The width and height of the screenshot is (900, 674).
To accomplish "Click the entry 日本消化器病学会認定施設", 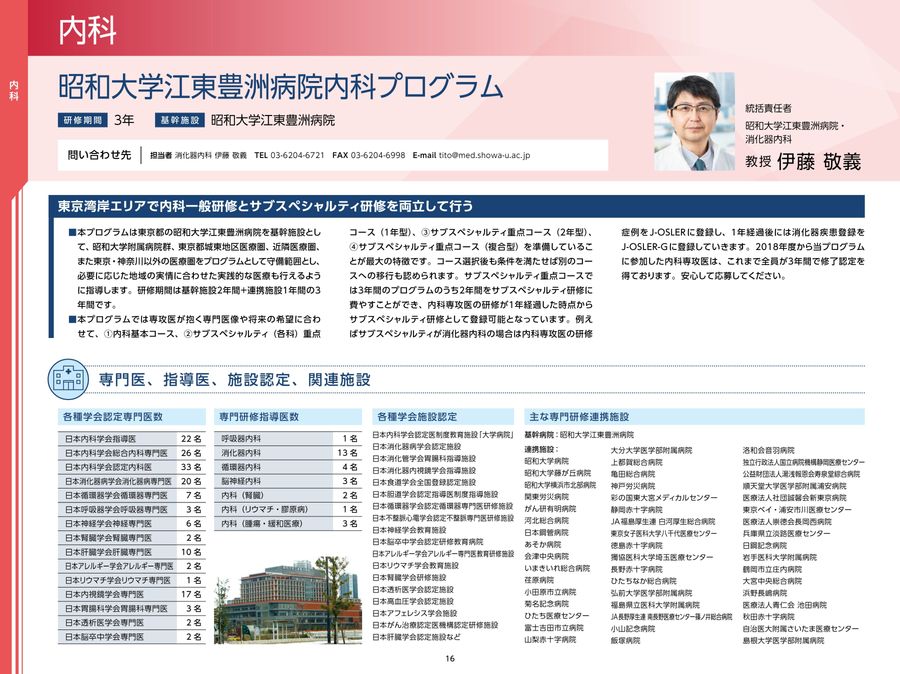I will tap(417, 447).
